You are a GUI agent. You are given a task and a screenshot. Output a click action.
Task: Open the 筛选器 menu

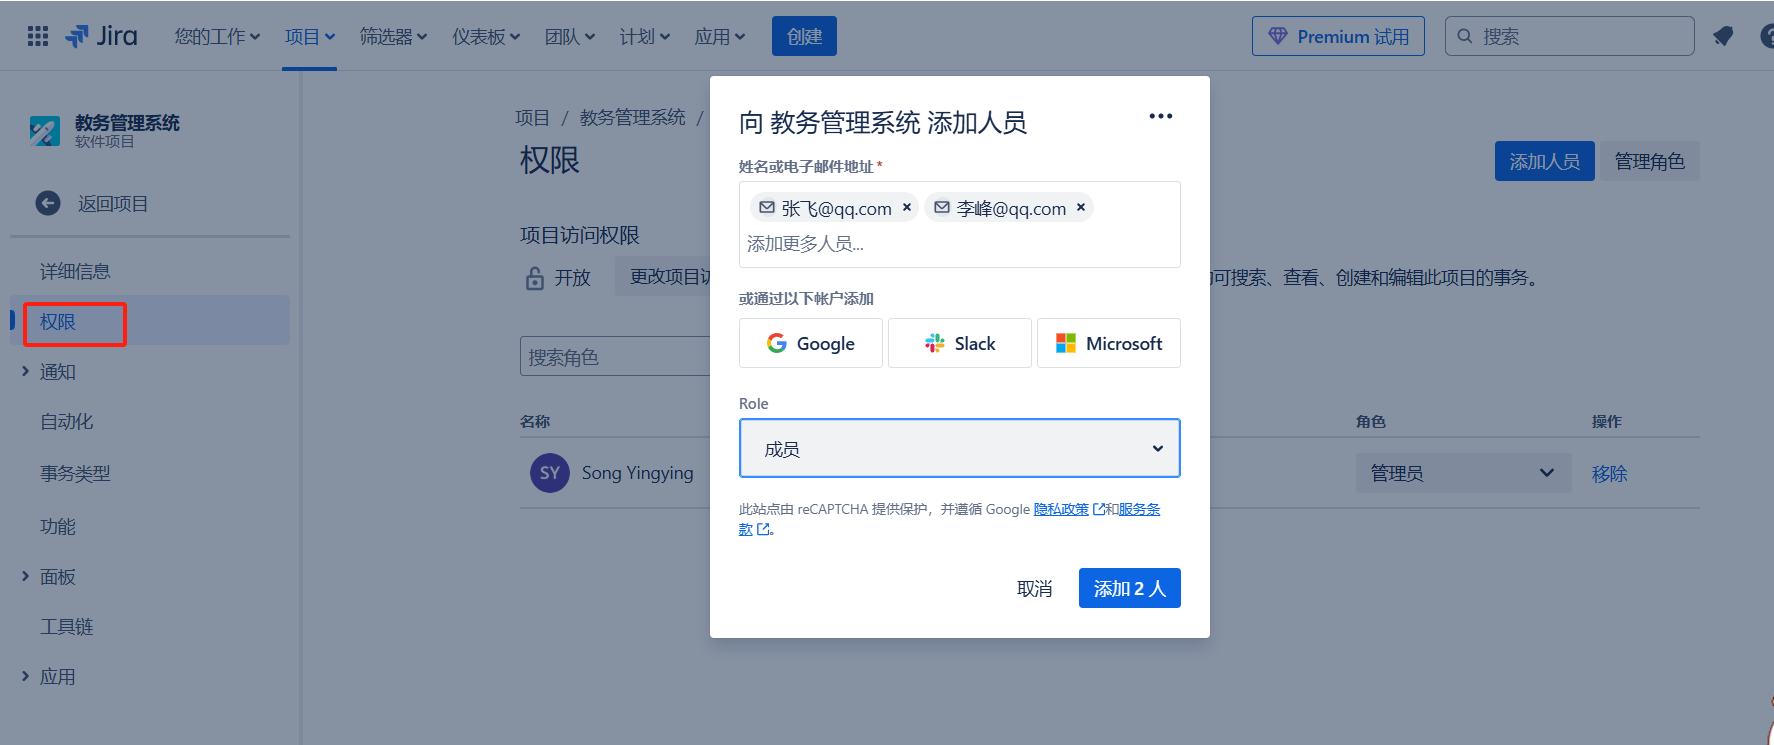pos(393,37)
